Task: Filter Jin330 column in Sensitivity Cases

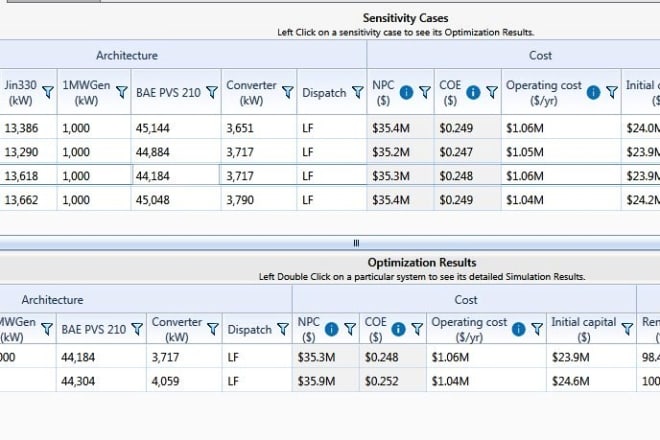Action: click(48, 92)
